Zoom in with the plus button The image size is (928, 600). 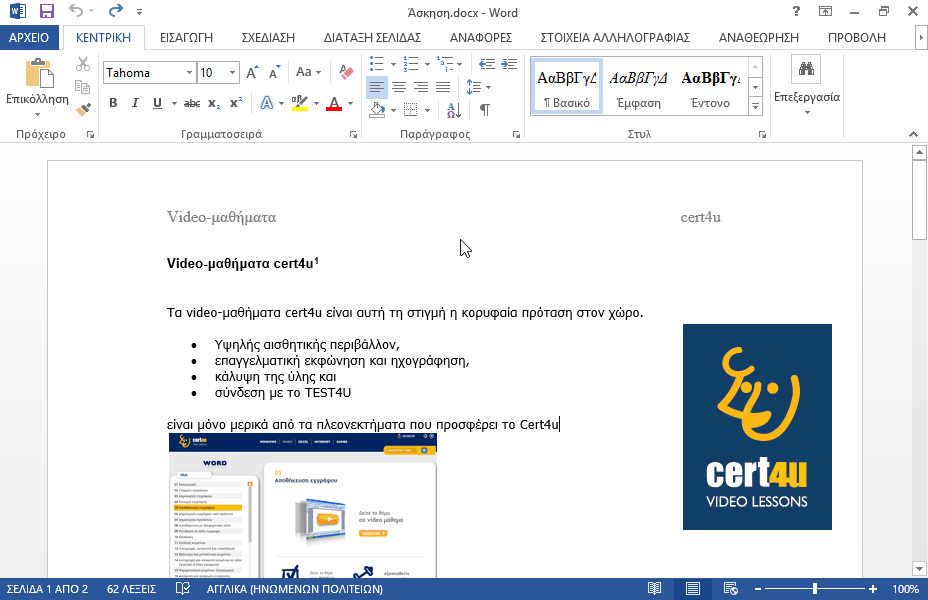point(873,589)
